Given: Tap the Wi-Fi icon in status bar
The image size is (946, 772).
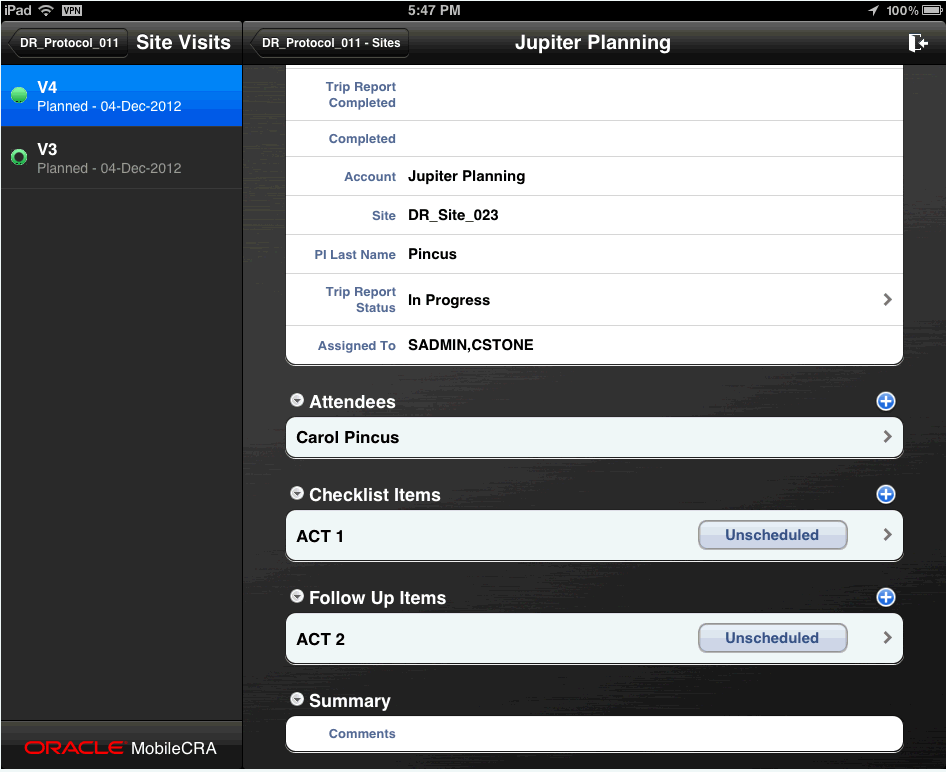Looking at the screenshot, I should point(46,10).
